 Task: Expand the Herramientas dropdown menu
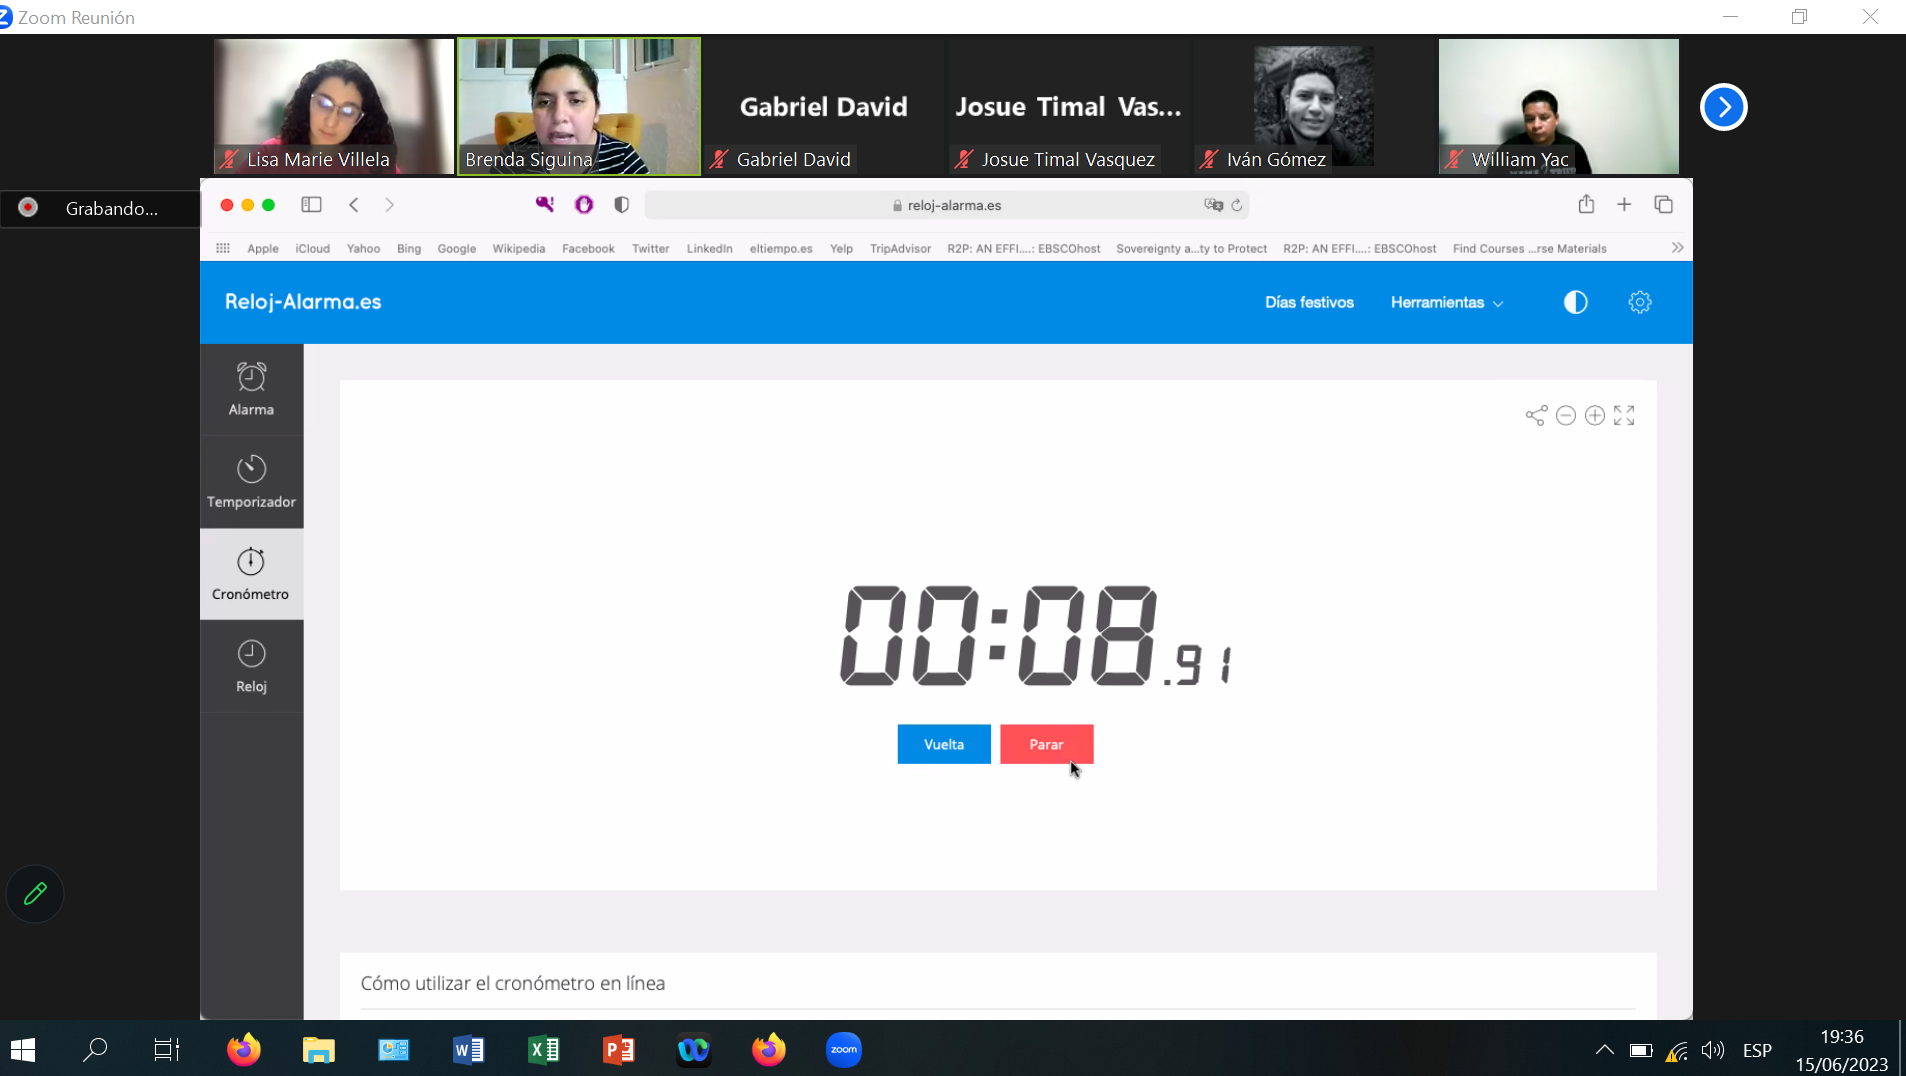point(1446,302)
